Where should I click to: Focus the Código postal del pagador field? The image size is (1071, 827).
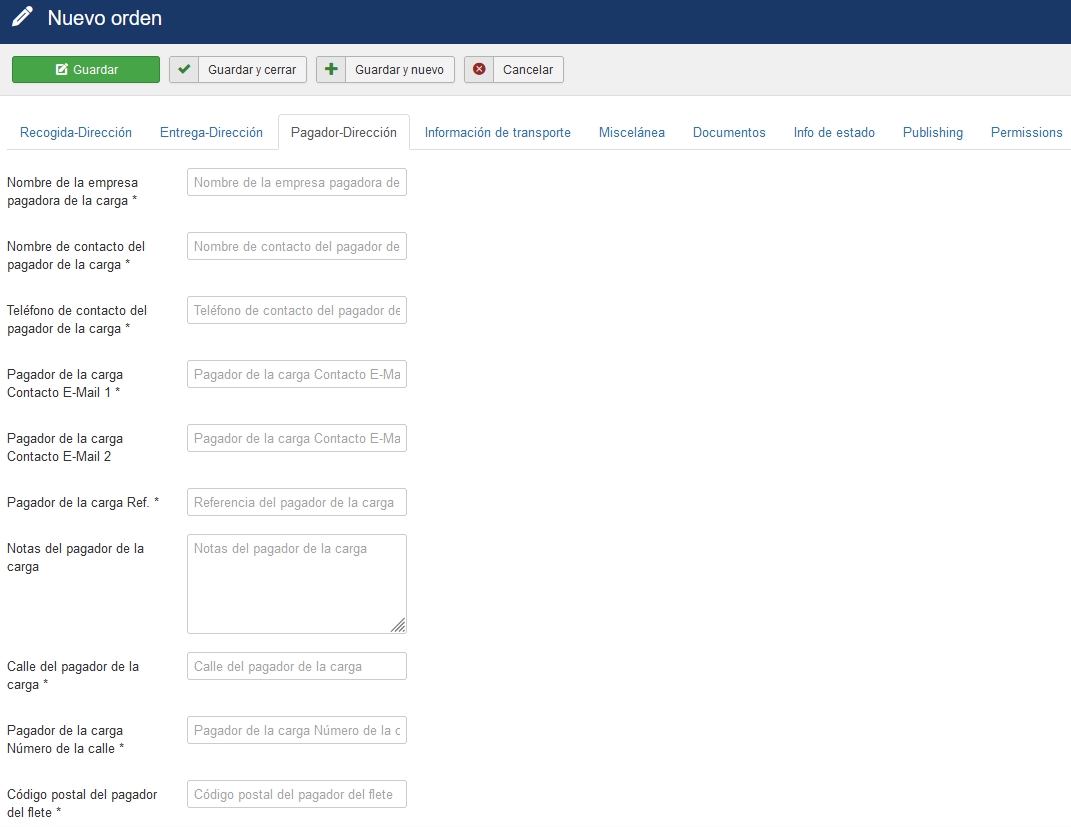(x=297, y=794)
